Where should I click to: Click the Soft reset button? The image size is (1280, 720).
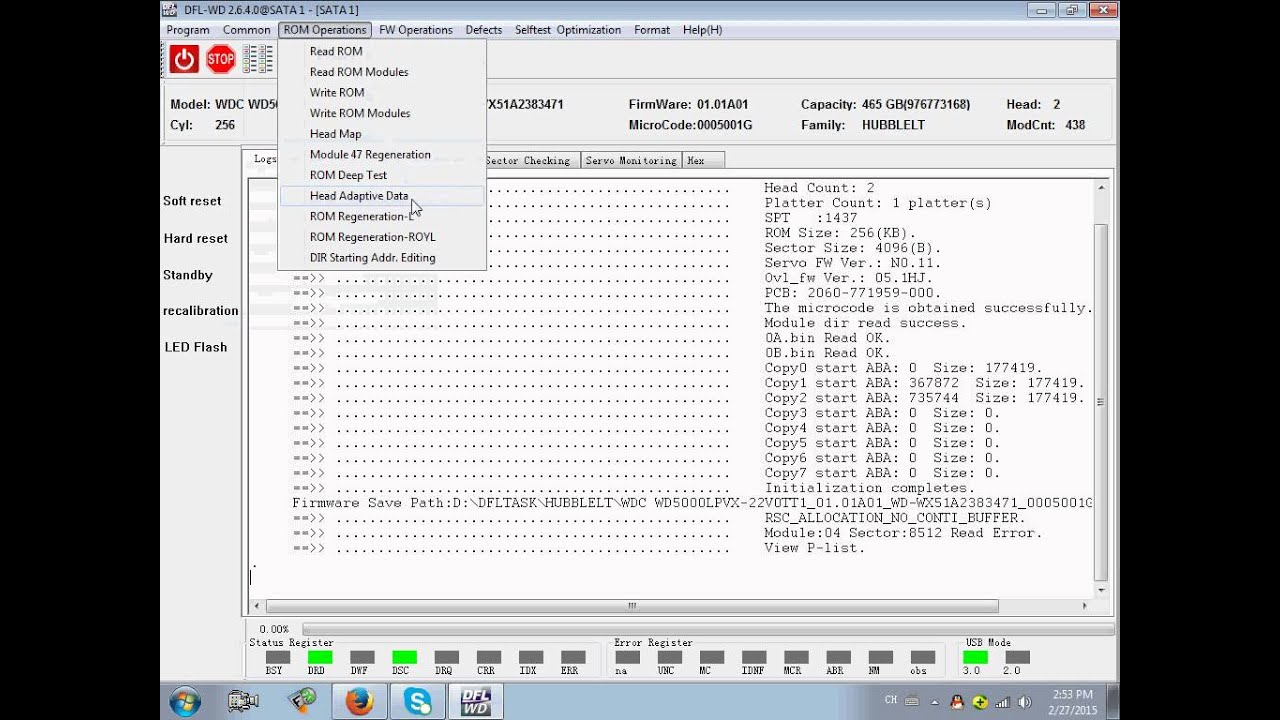(x=192, y=201)
